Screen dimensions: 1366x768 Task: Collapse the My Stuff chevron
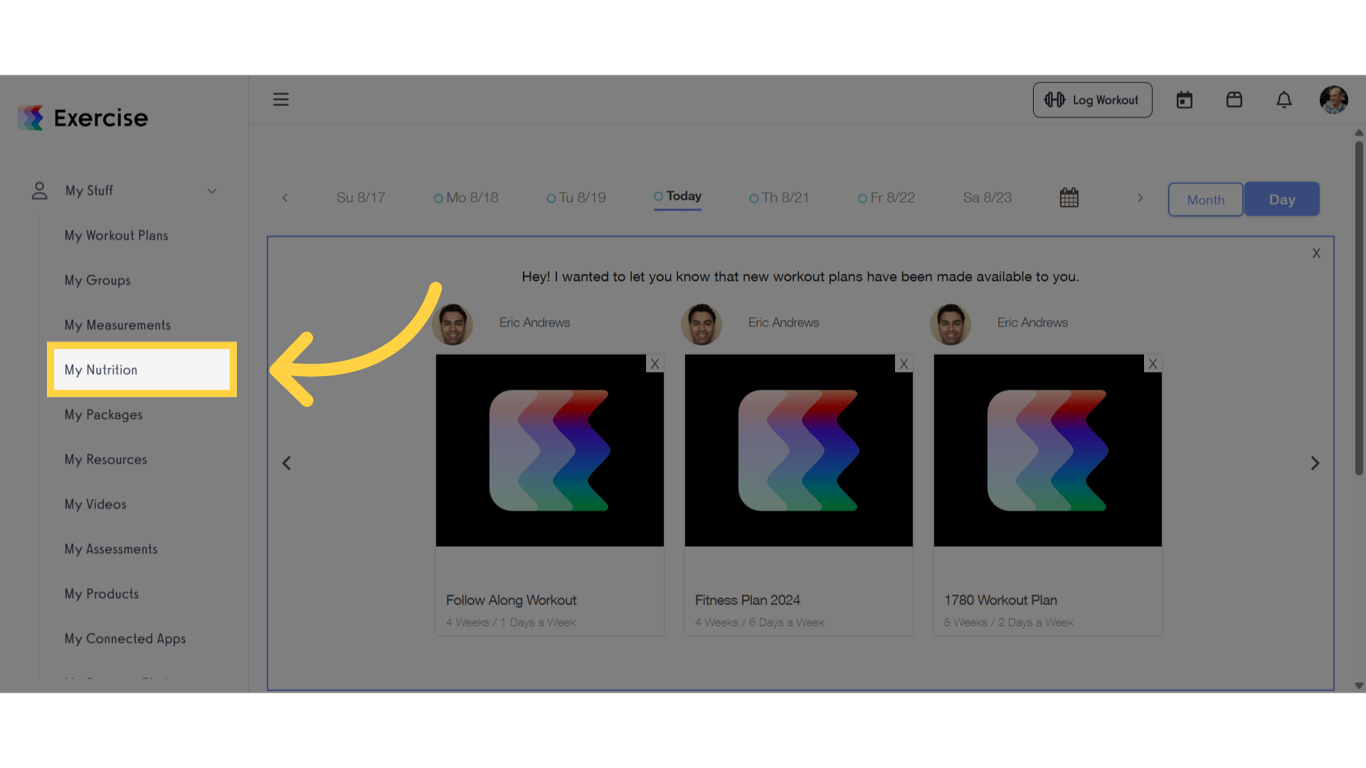pyautogui.click(x=212, y=191)
